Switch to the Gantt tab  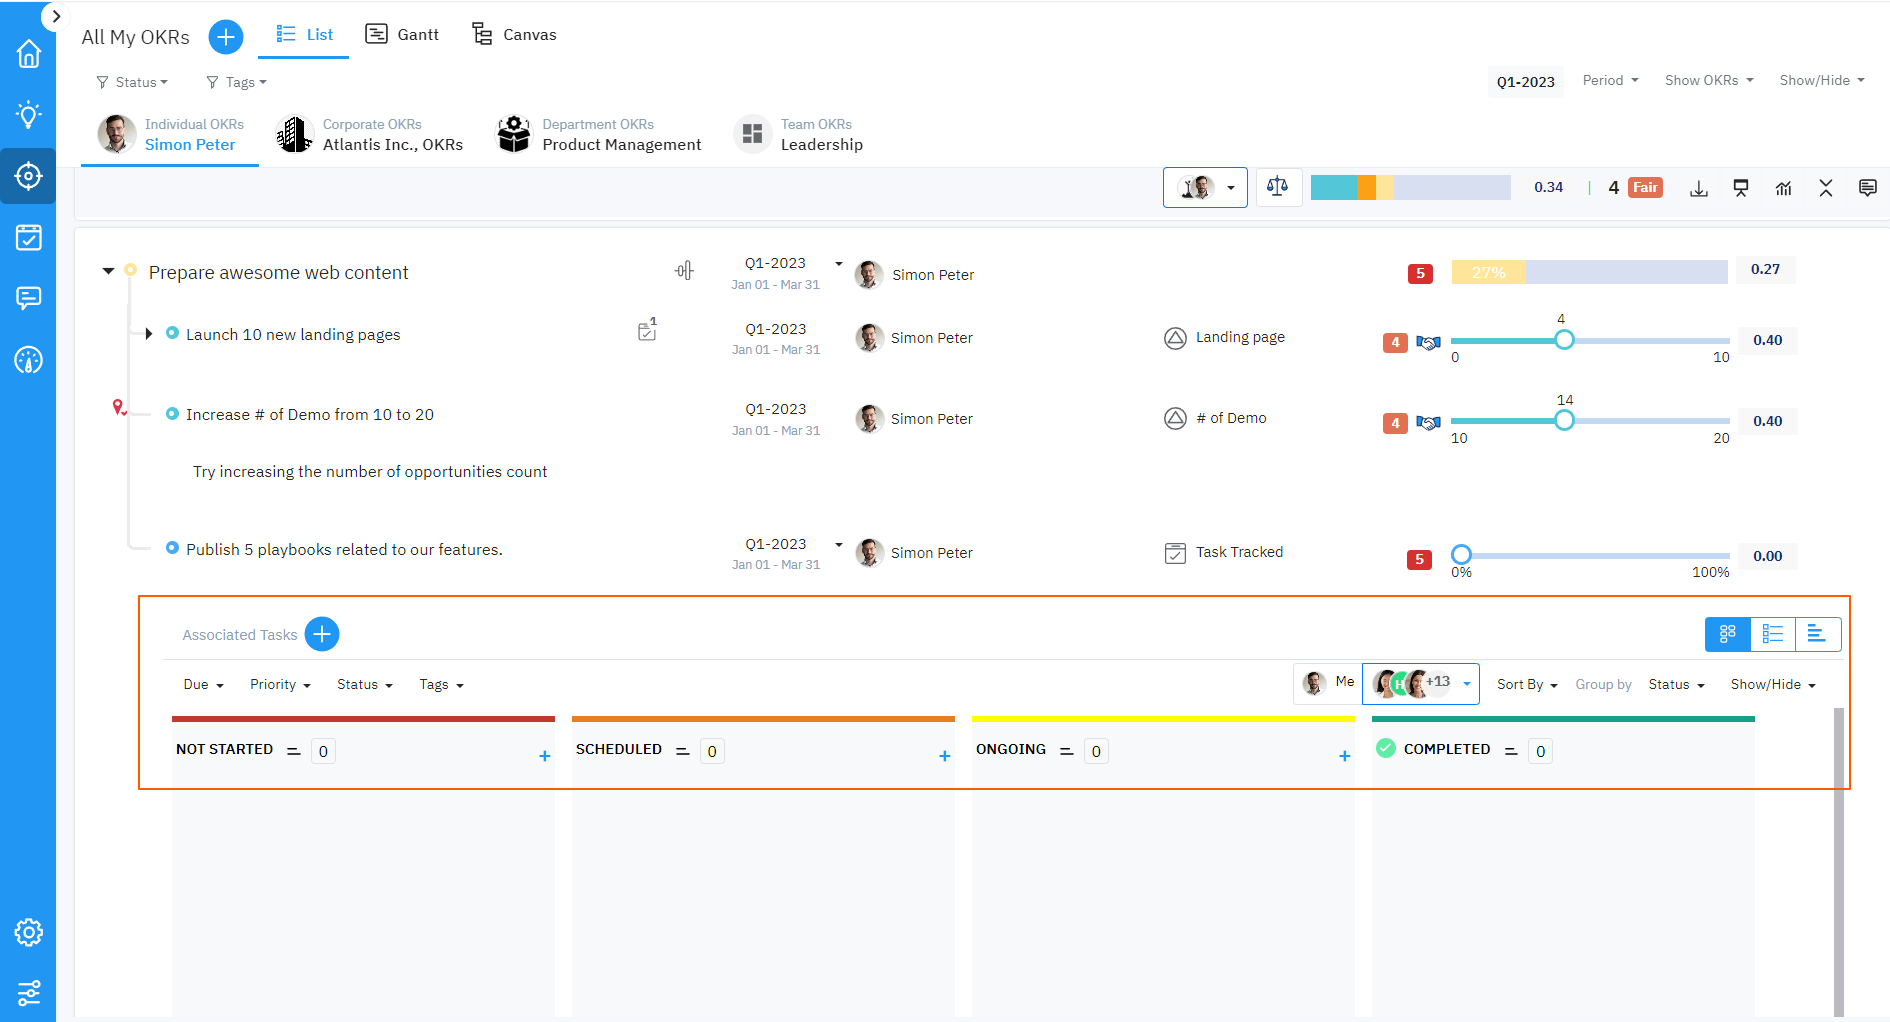tap(402, 33)
